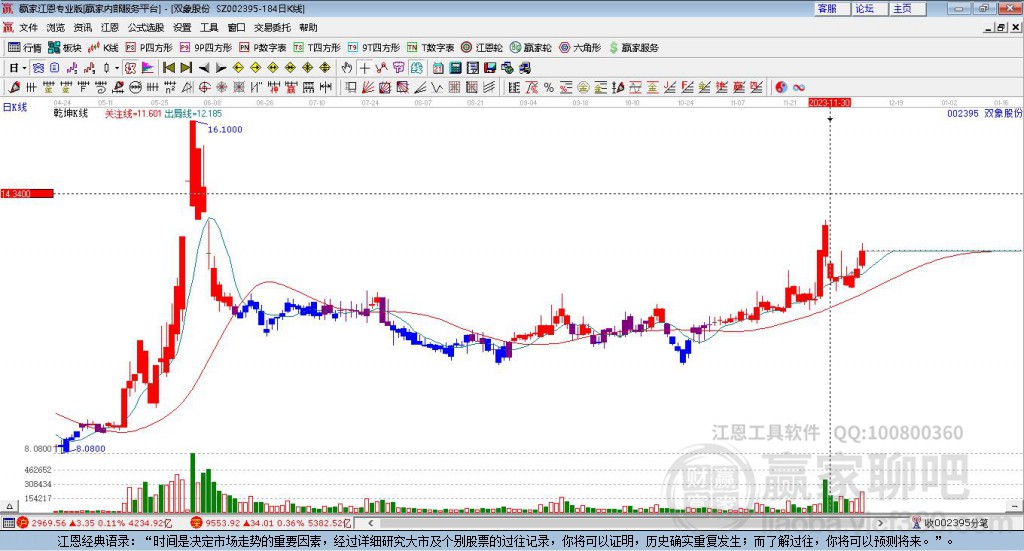Switch to the K线 candlestick chart

pos(103,48)
